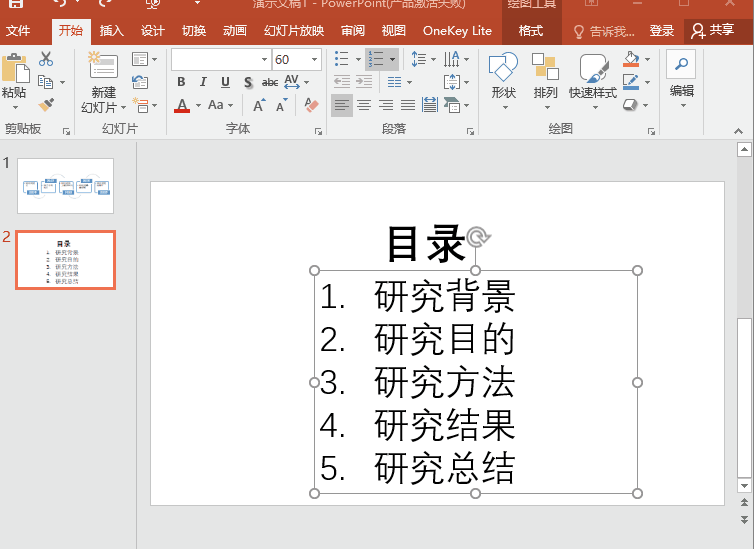The height and width of the screenshot is (549, 754).
Task: Switch to the 插入 ribbon tab
Action: click(112, 31)
